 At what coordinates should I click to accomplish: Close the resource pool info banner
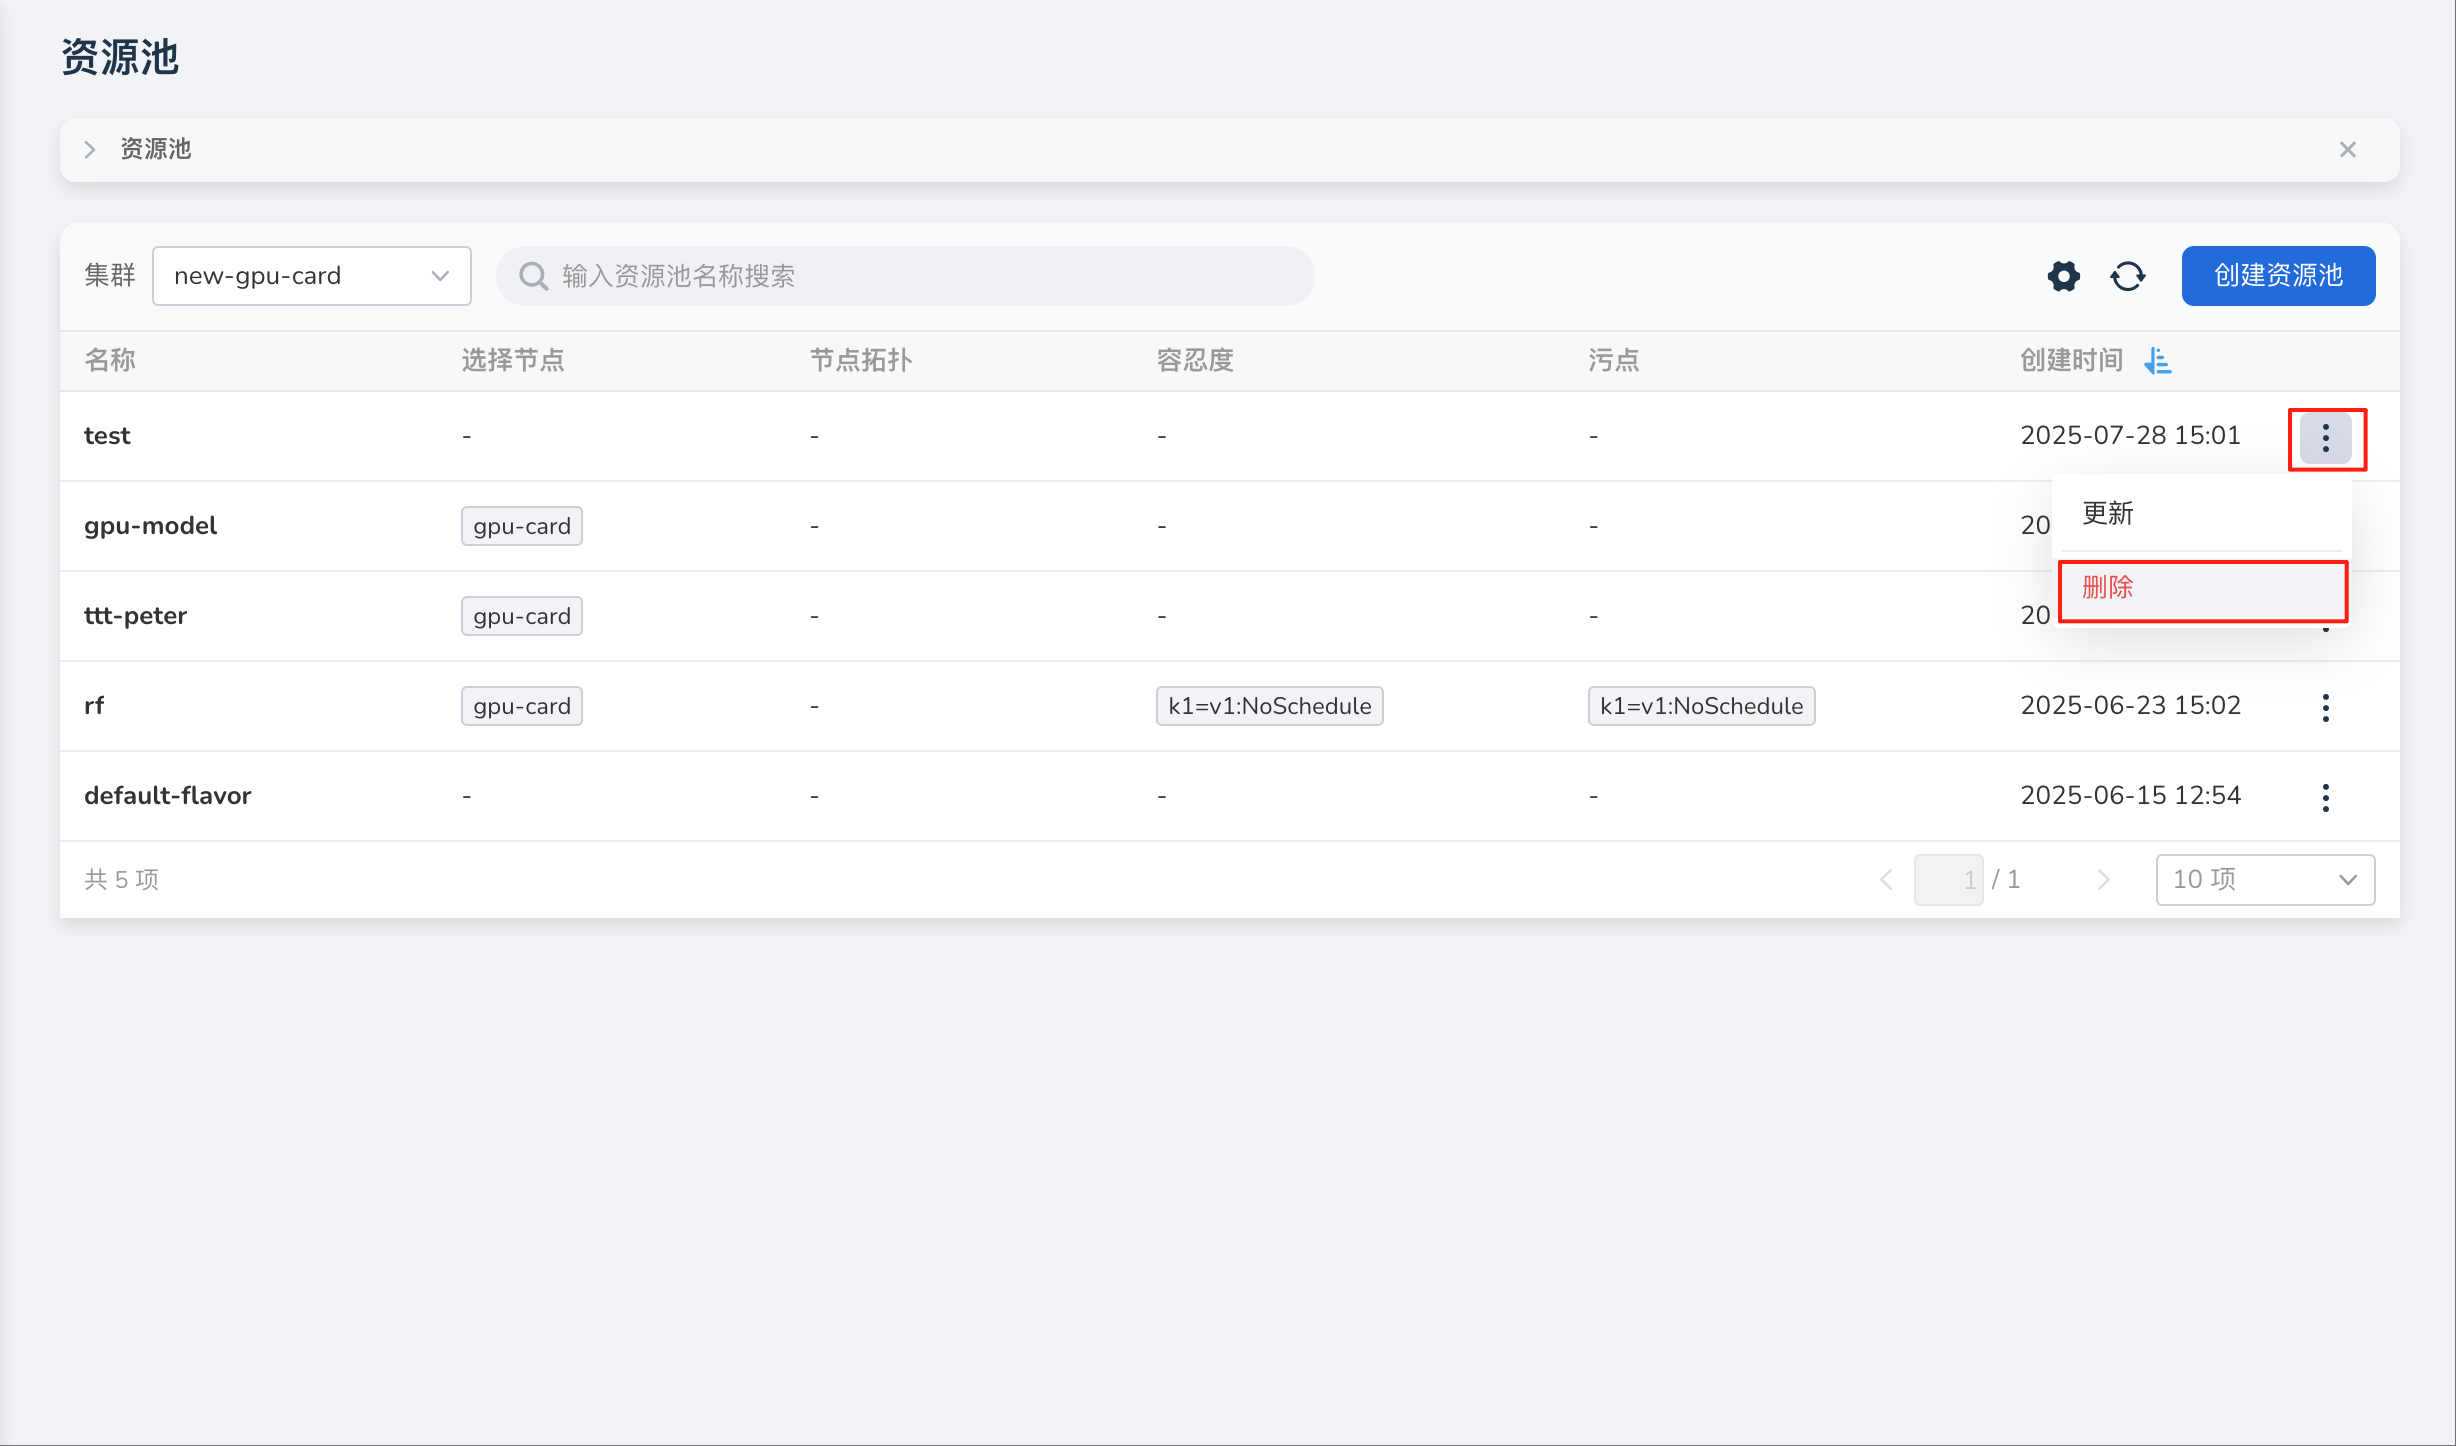[x=2347, y=150]
